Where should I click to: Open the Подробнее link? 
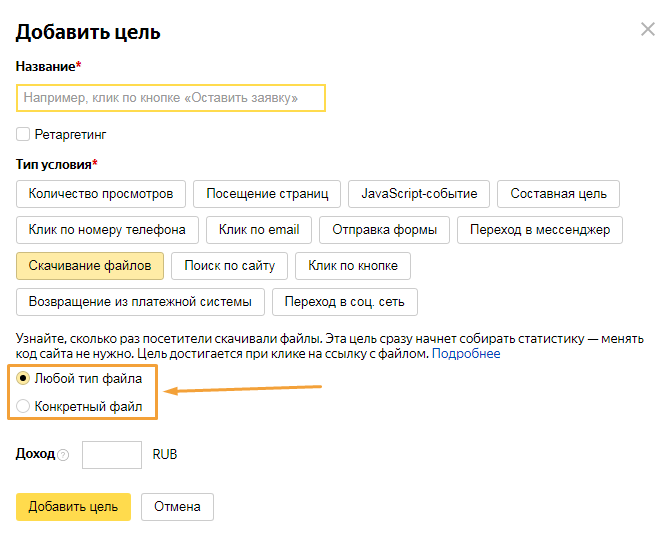(466, 354)
